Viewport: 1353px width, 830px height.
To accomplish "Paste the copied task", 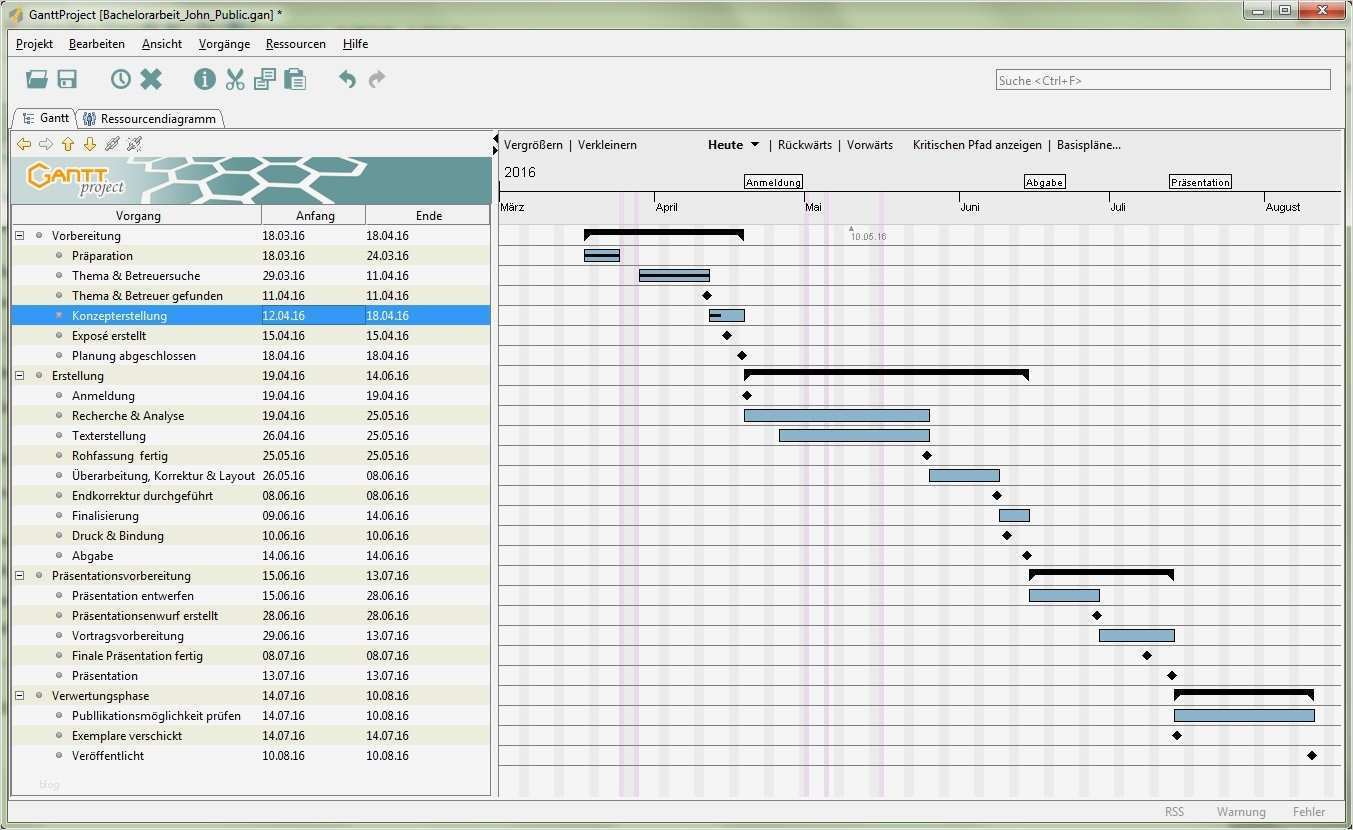I will tap(295, 79).
